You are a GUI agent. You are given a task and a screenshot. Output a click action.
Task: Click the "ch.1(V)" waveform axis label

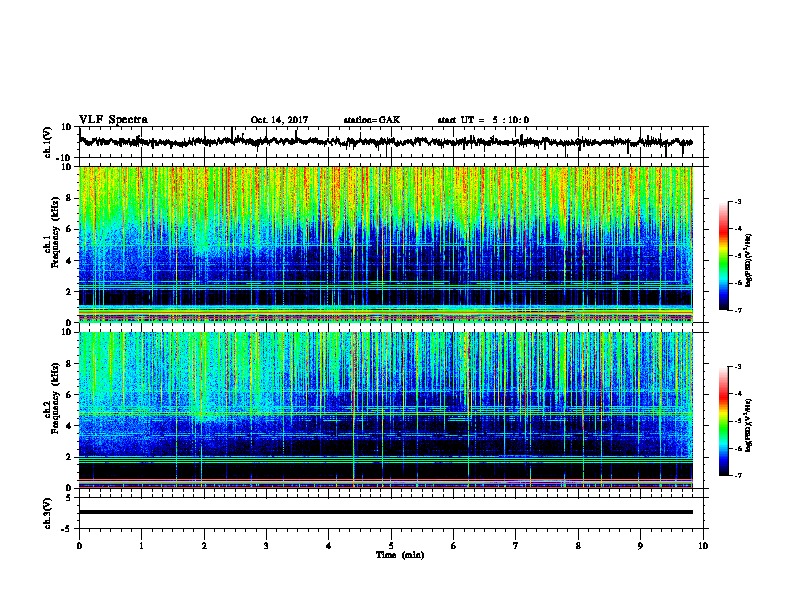pyautogui.click(x=48, y=142)
